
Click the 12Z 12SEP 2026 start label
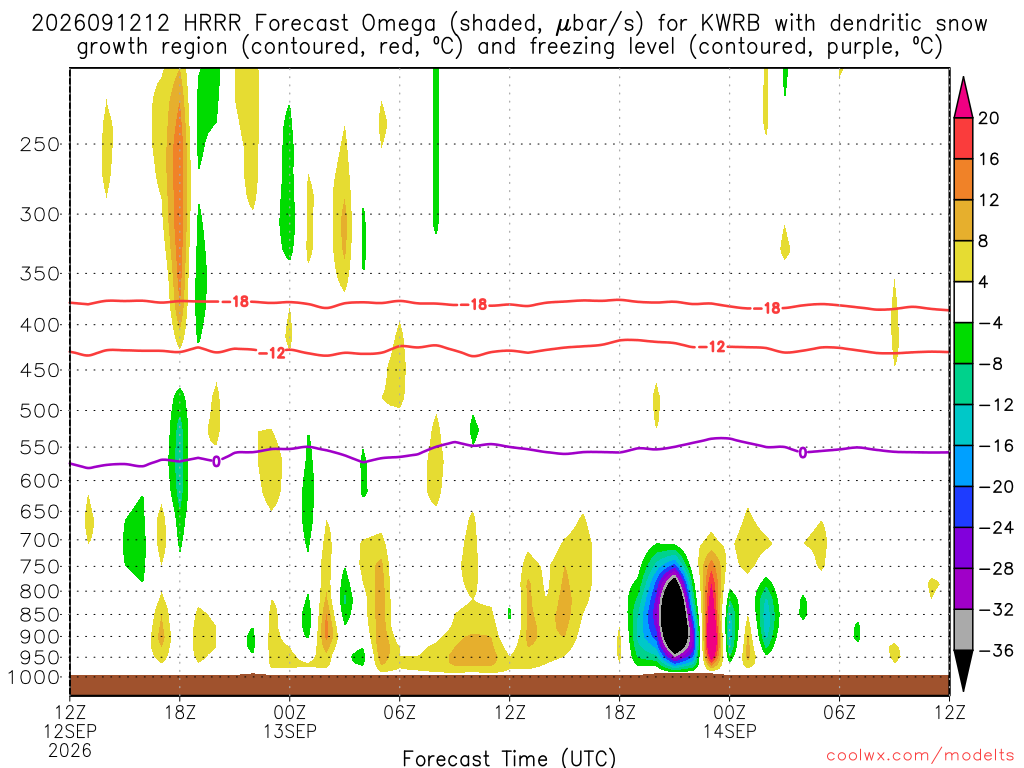70,731
